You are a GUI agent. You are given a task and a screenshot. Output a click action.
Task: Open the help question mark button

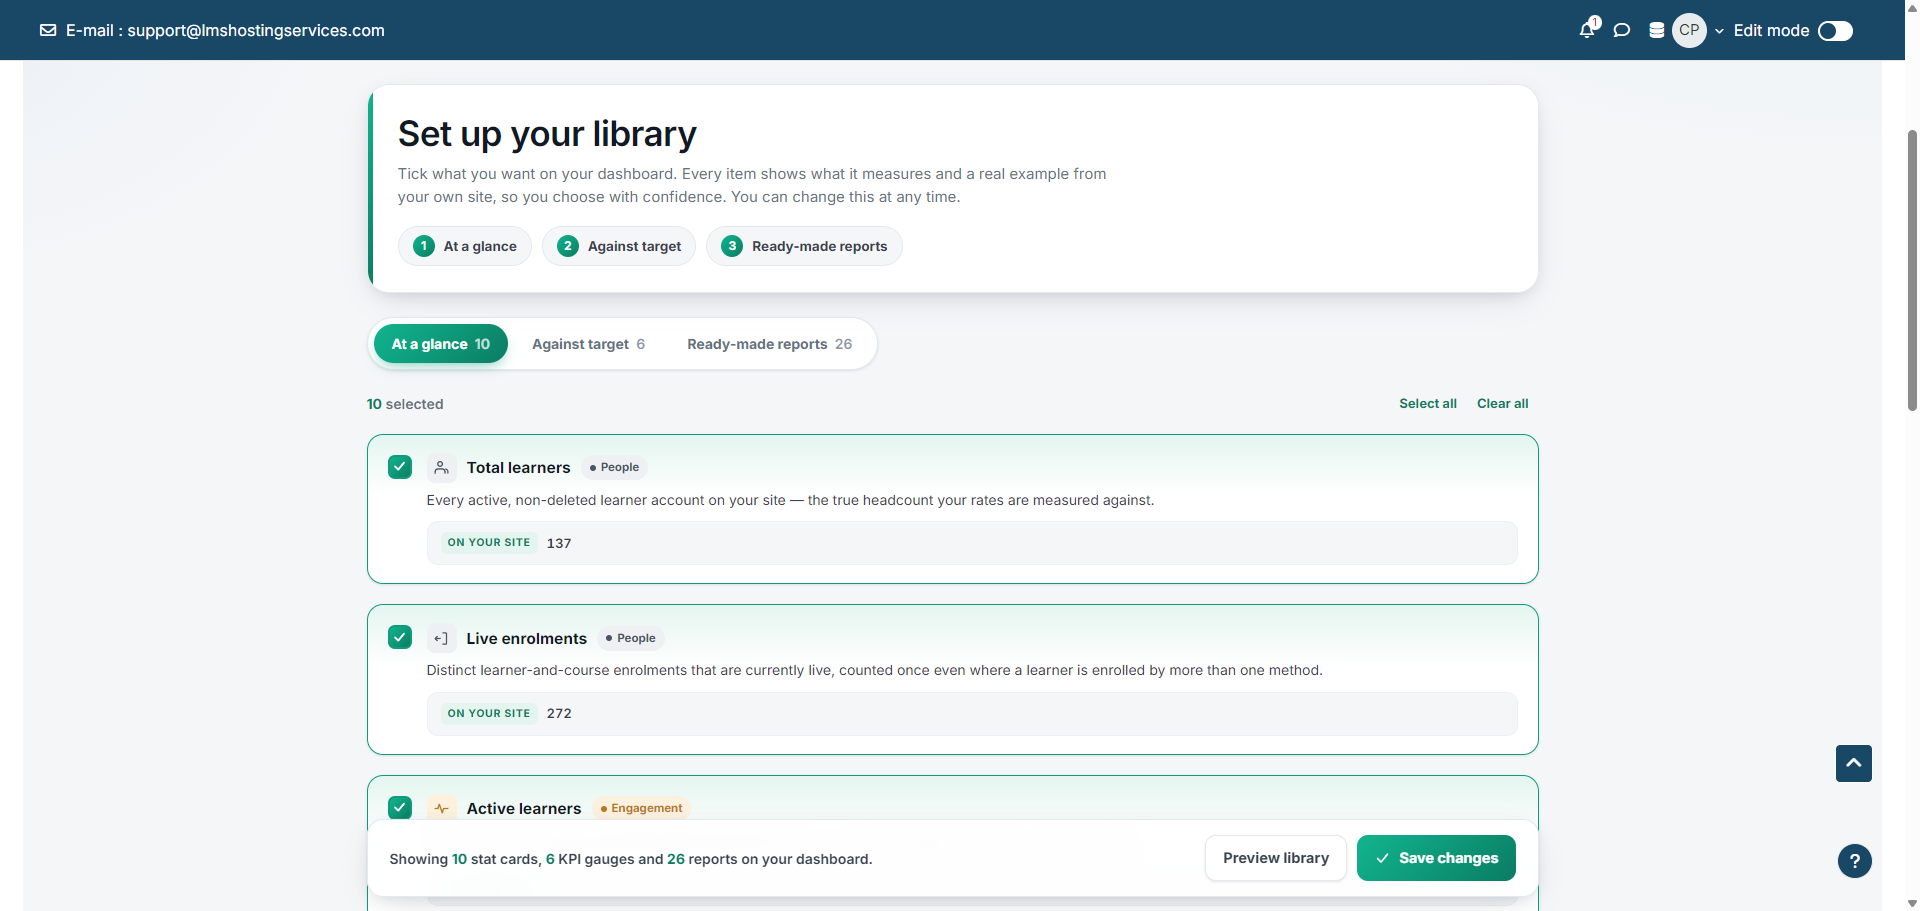point(1854,861)
